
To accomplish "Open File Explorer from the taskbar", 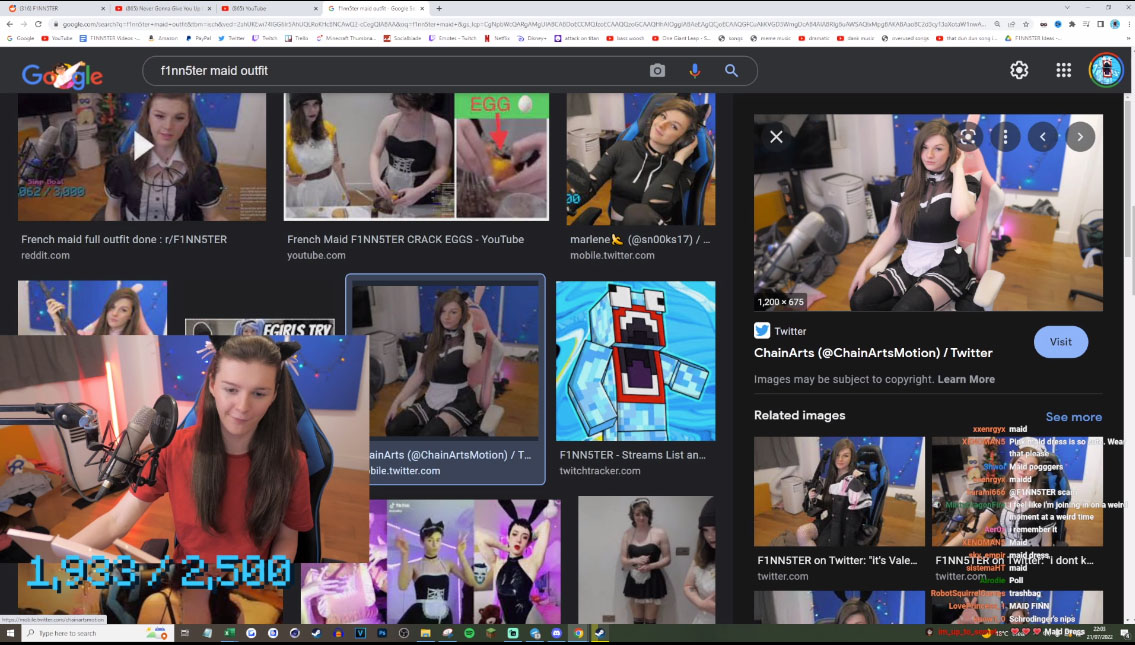I will point(426,633).
